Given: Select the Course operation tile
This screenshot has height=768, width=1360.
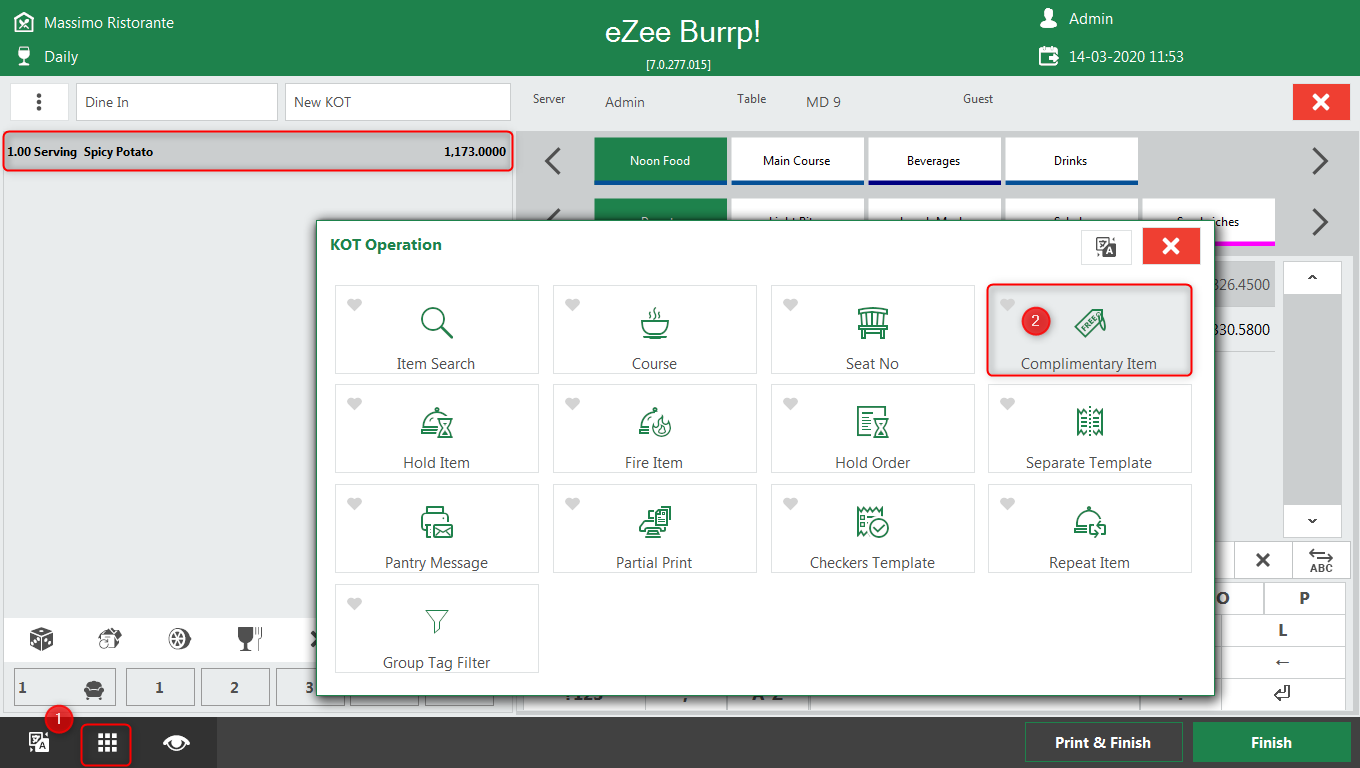Looking at the screenshot, I should pyautogui.click(x=654, y=330).
